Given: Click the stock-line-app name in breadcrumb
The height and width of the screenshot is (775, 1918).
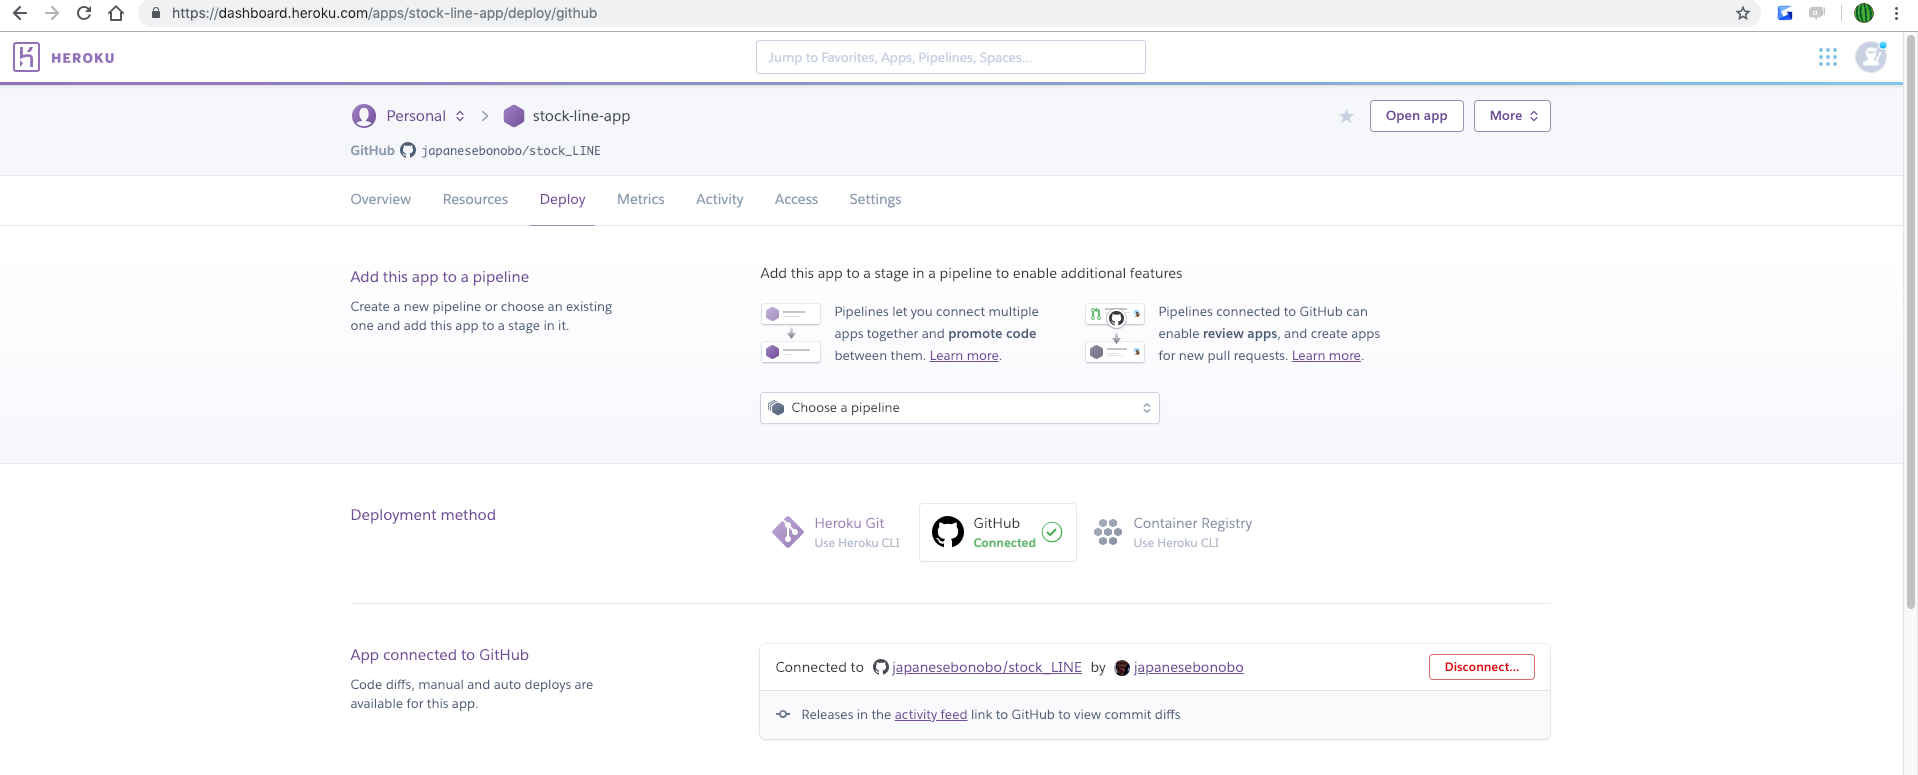Looking at the screenshot, I should [581, 116].
